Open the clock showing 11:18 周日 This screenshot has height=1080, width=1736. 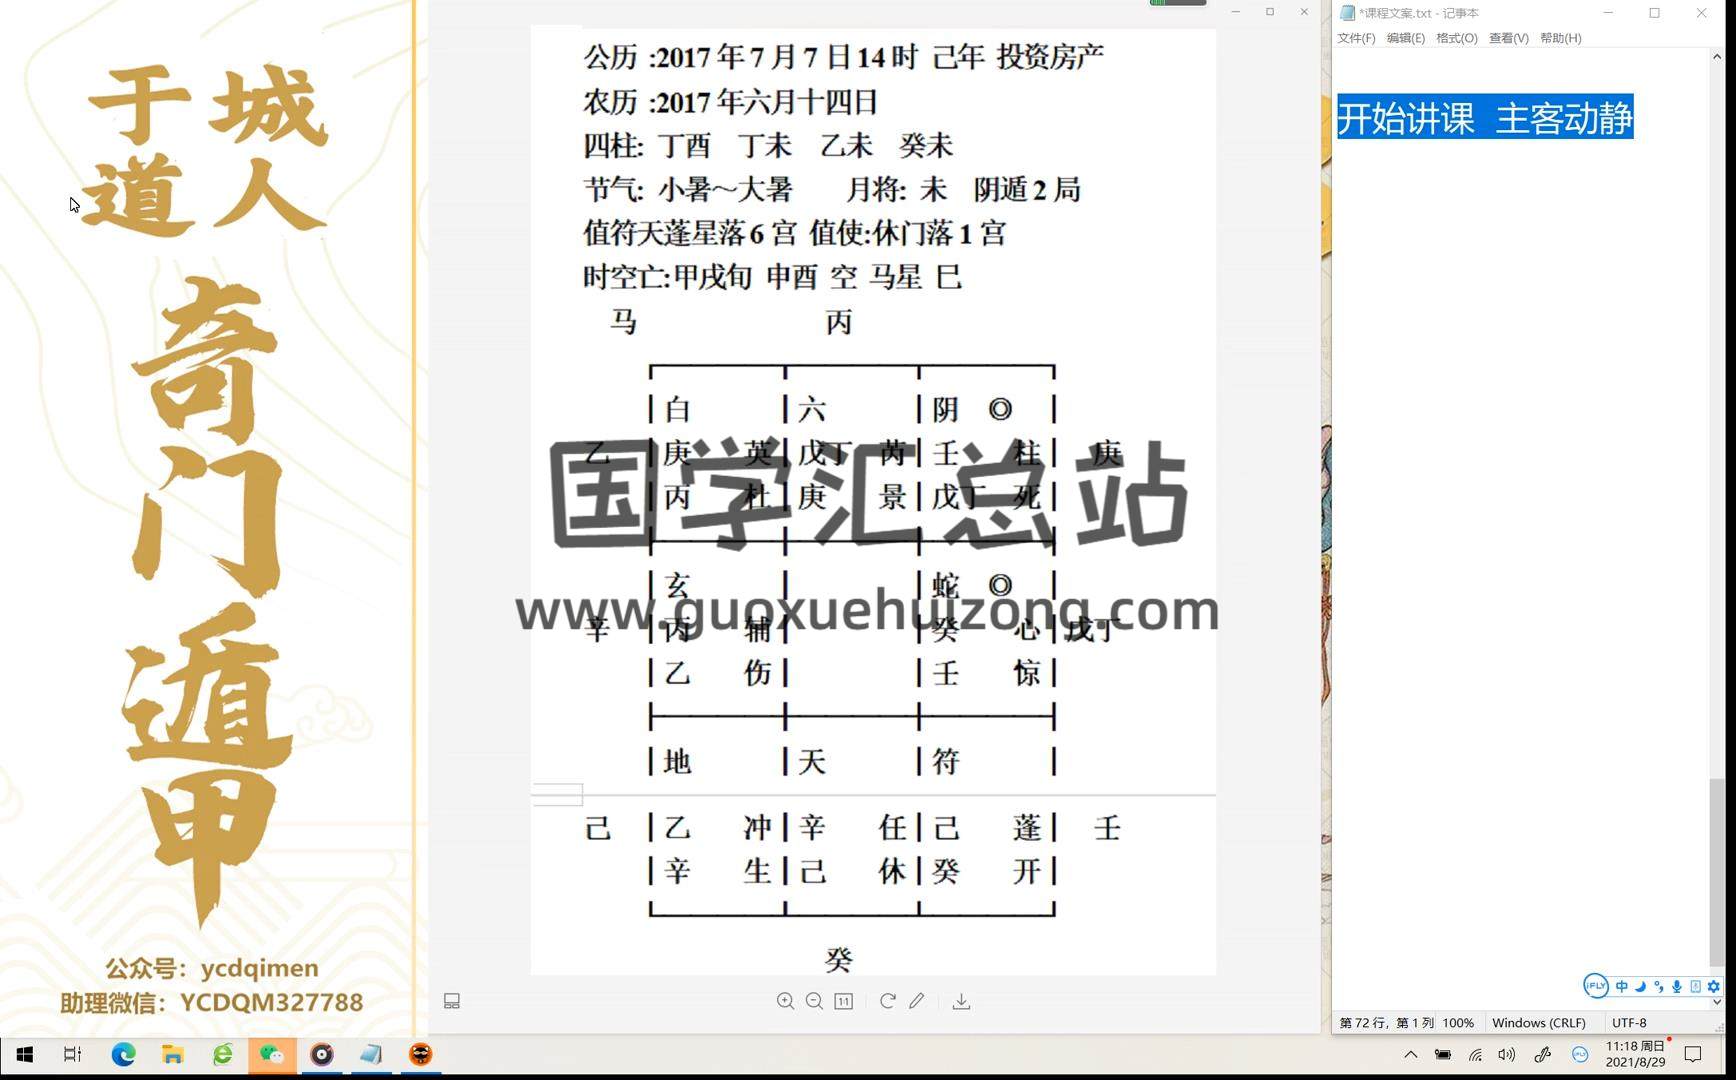[x=1636, y=1054]
